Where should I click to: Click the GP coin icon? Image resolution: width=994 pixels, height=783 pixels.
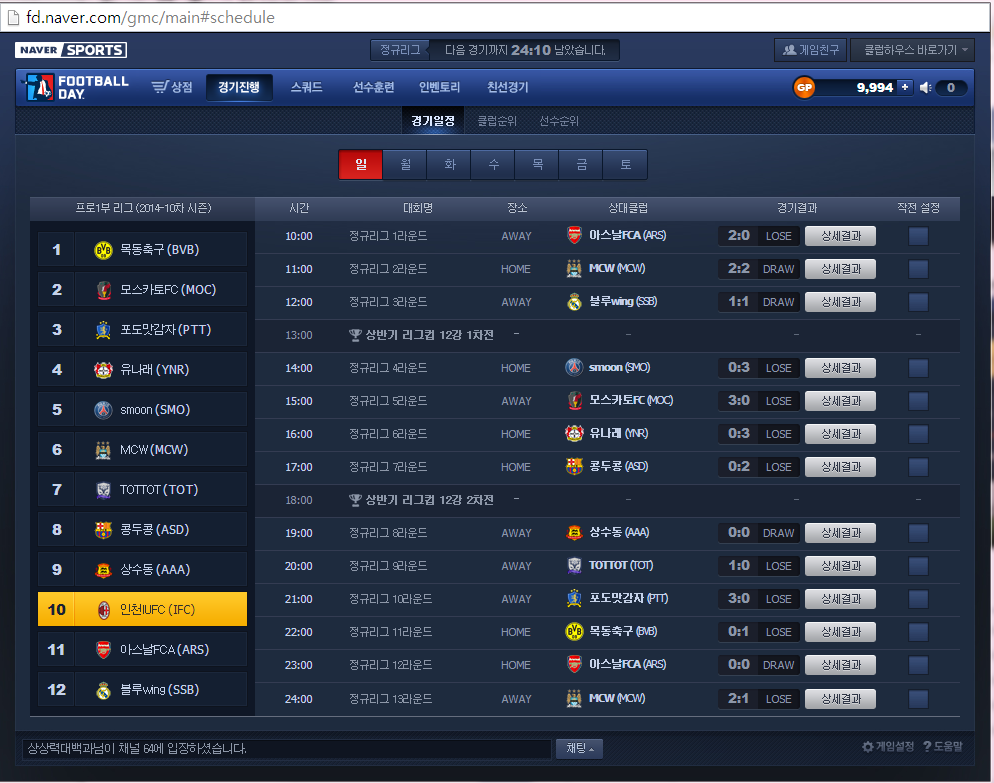click(804, 88)
